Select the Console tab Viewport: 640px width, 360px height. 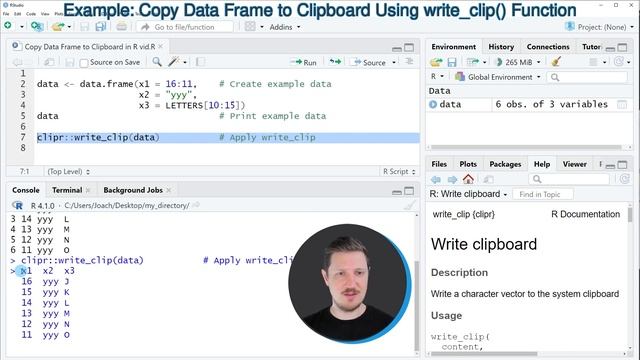click(x=26, y=190)
